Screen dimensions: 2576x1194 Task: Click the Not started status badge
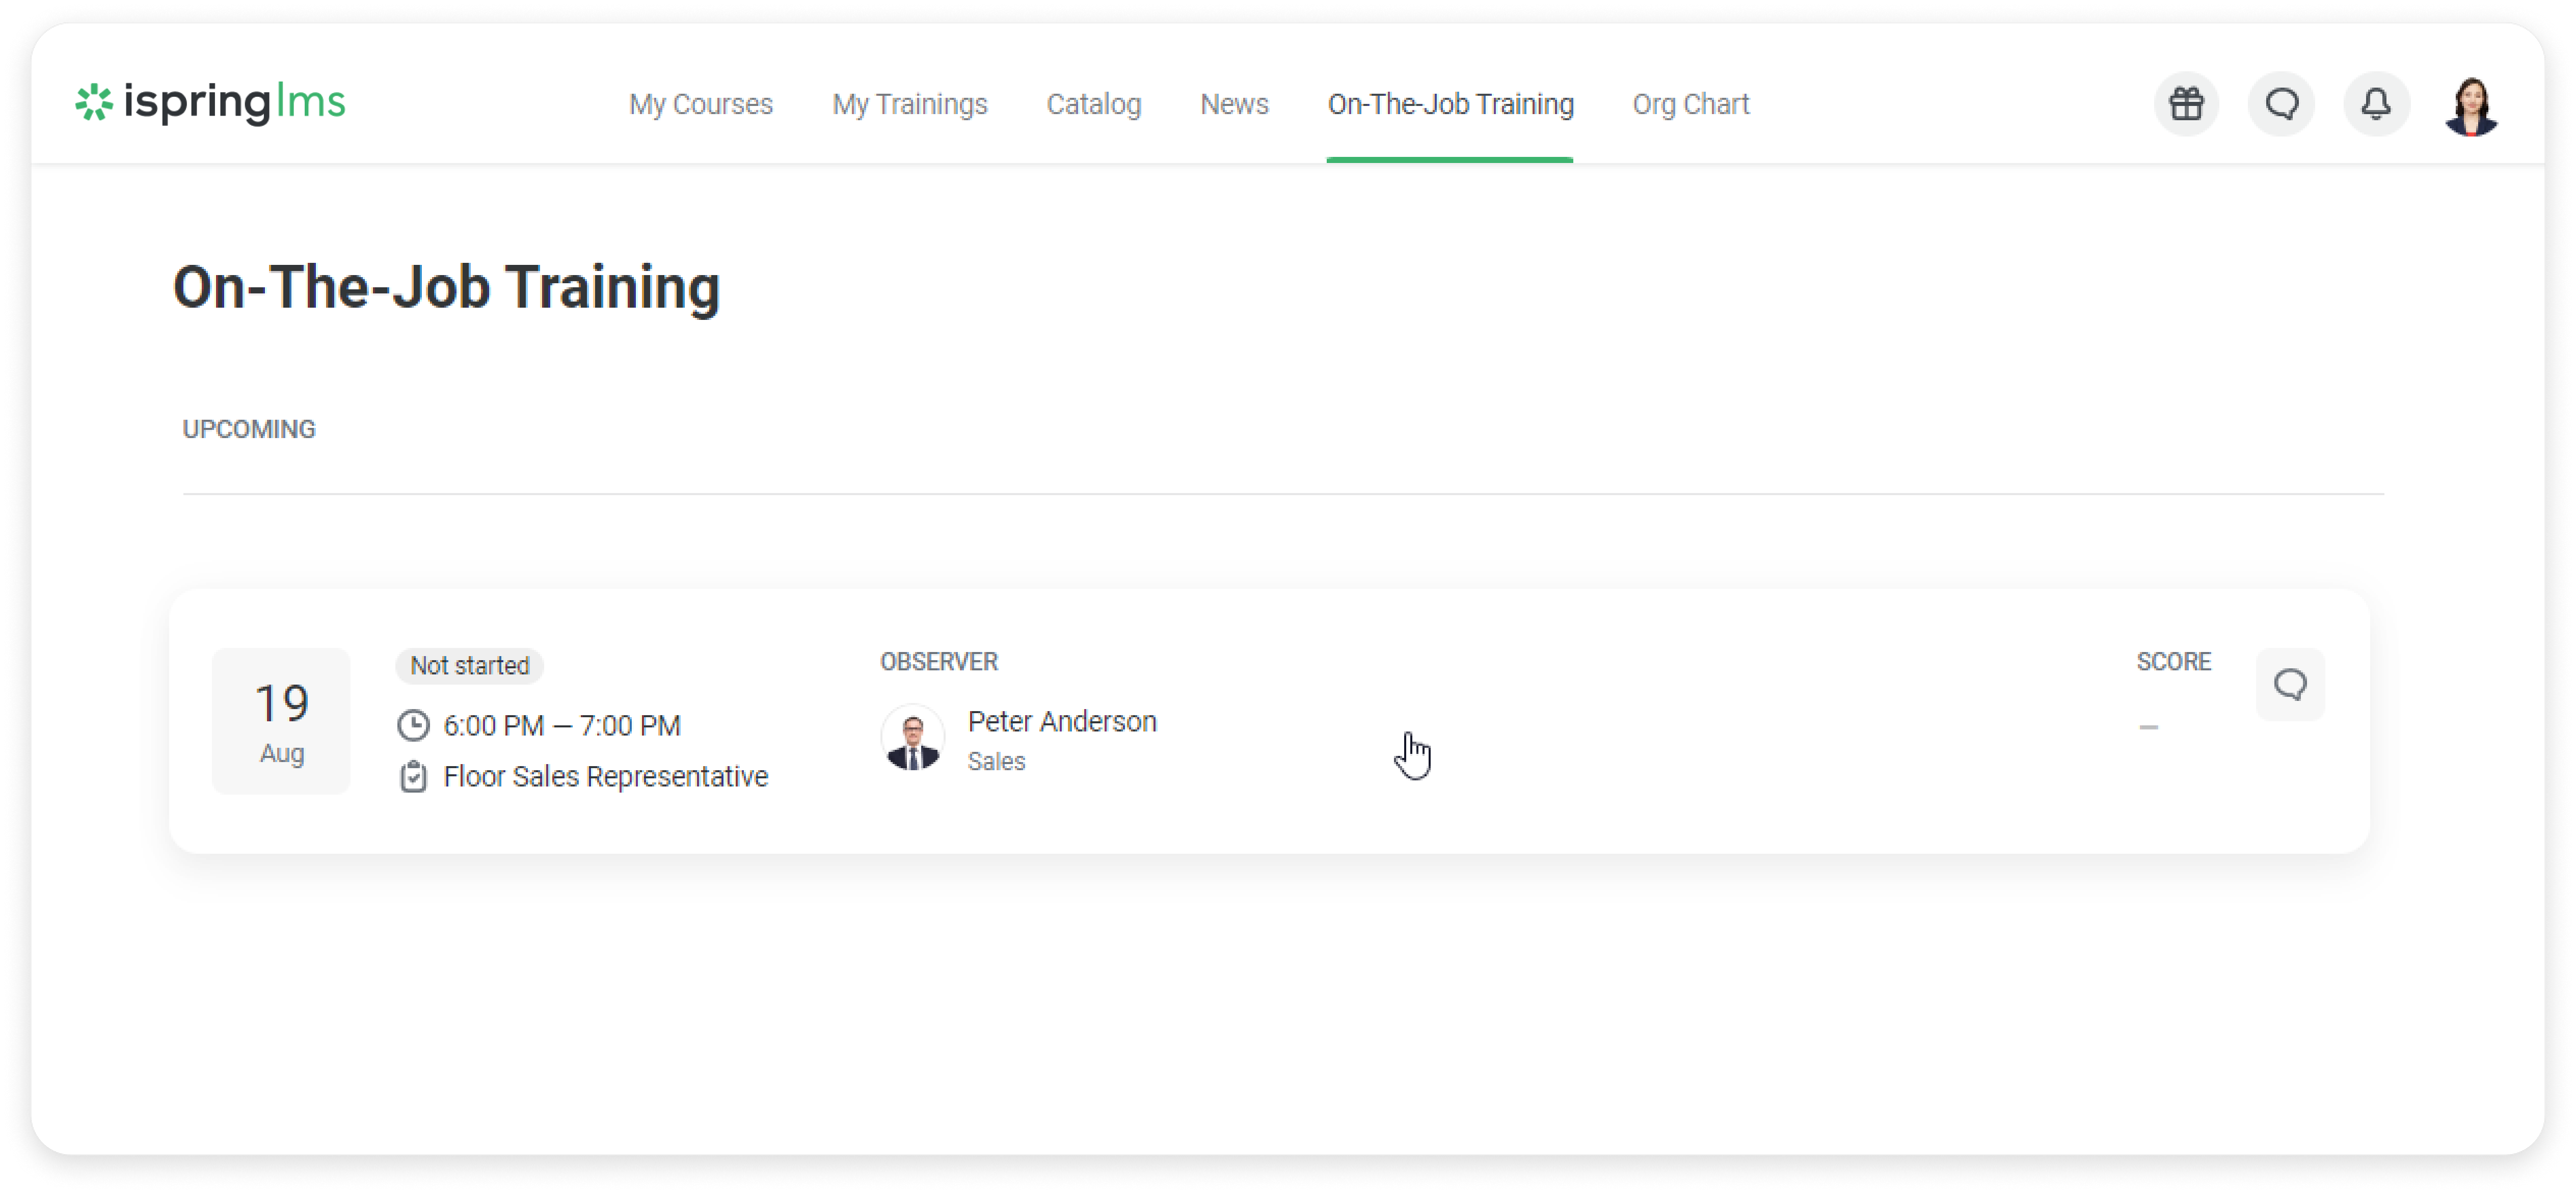click(x=469, y=665)
